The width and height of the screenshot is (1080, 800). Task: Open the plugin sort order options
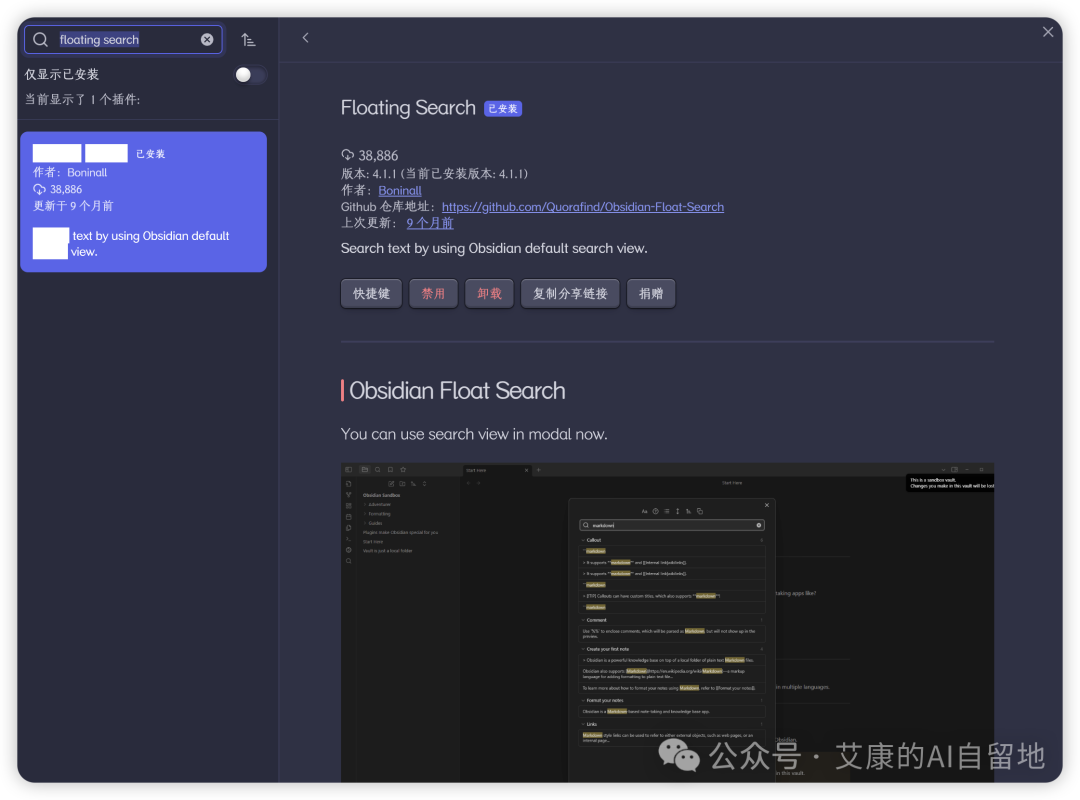click(249, 40)
